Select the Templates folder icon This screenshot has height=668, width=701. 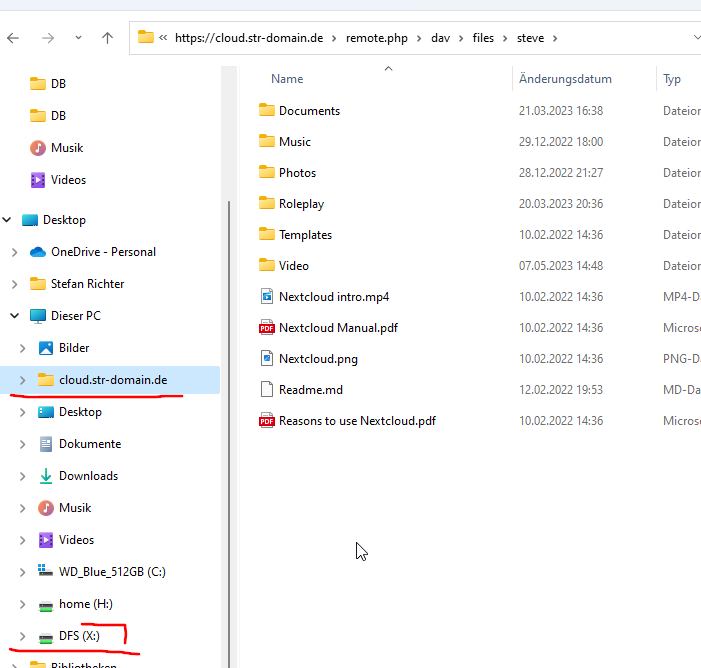[267, 234]
